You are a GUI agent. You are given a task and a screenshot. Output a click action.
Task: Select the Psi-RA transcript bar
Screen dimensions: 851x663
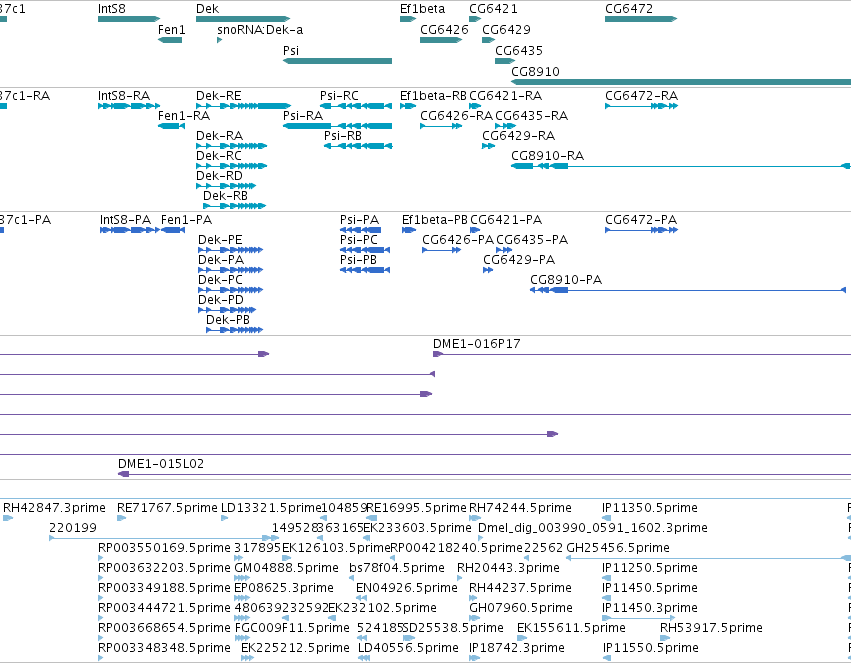click(337, 126)
